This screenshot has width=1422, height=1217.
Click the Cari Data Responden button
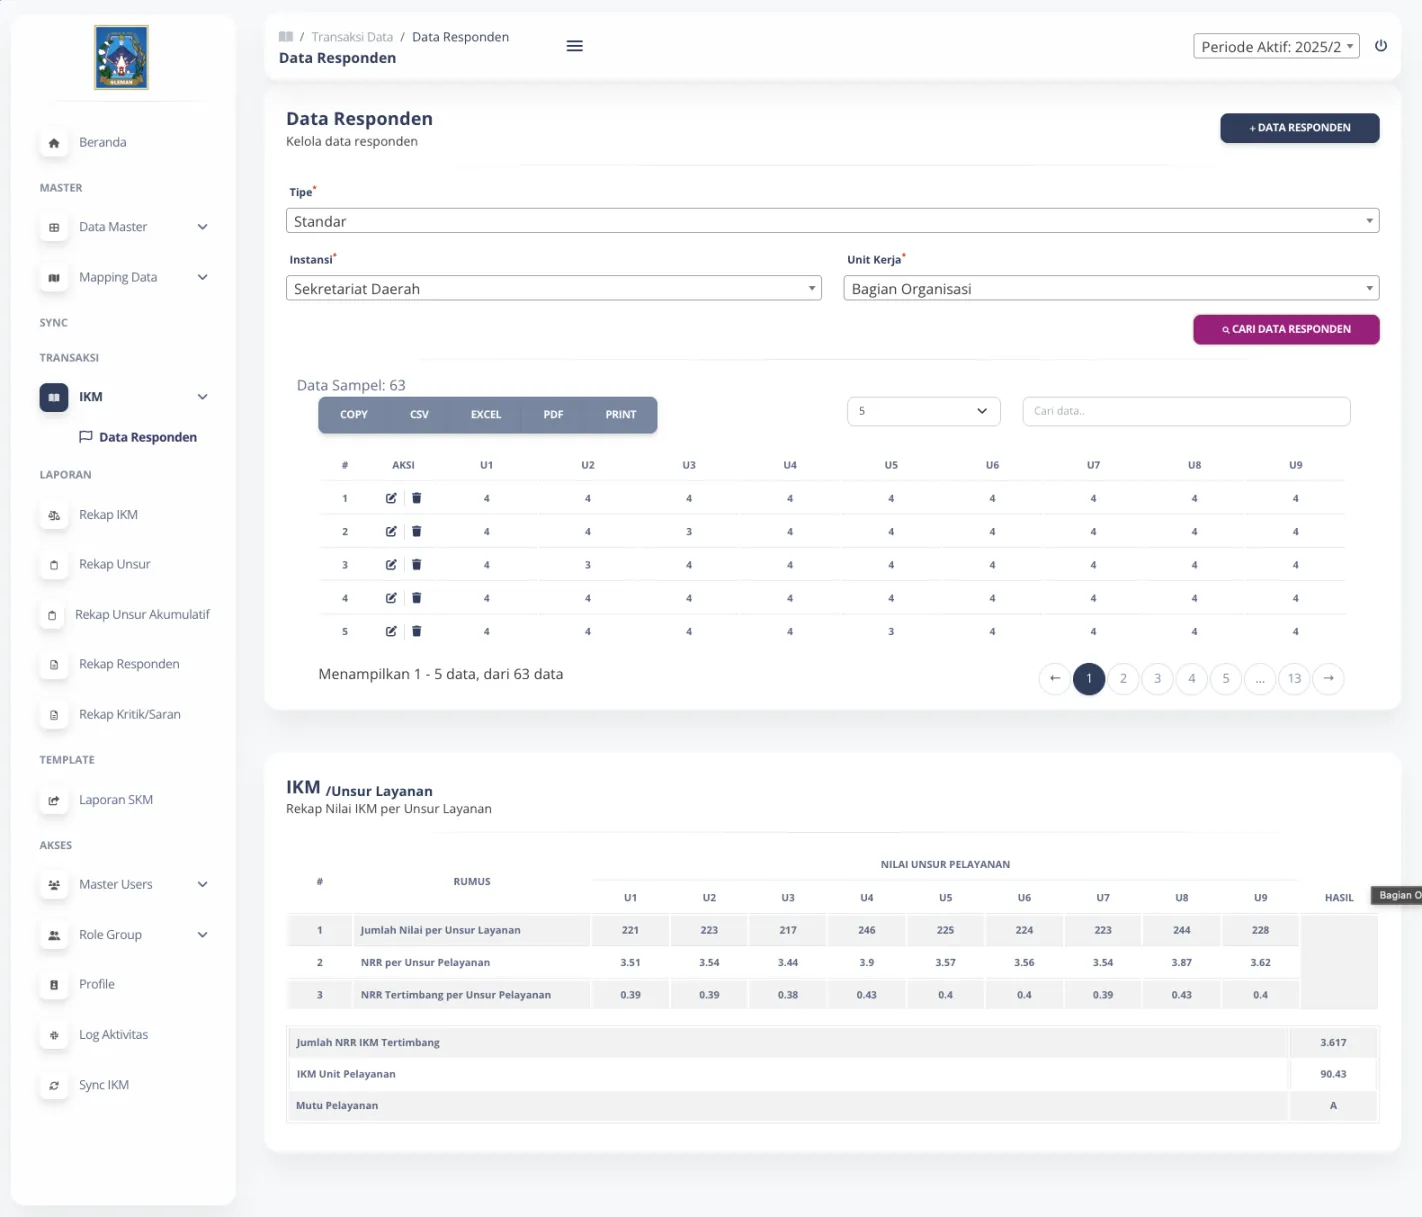[x=1286, y=329]
